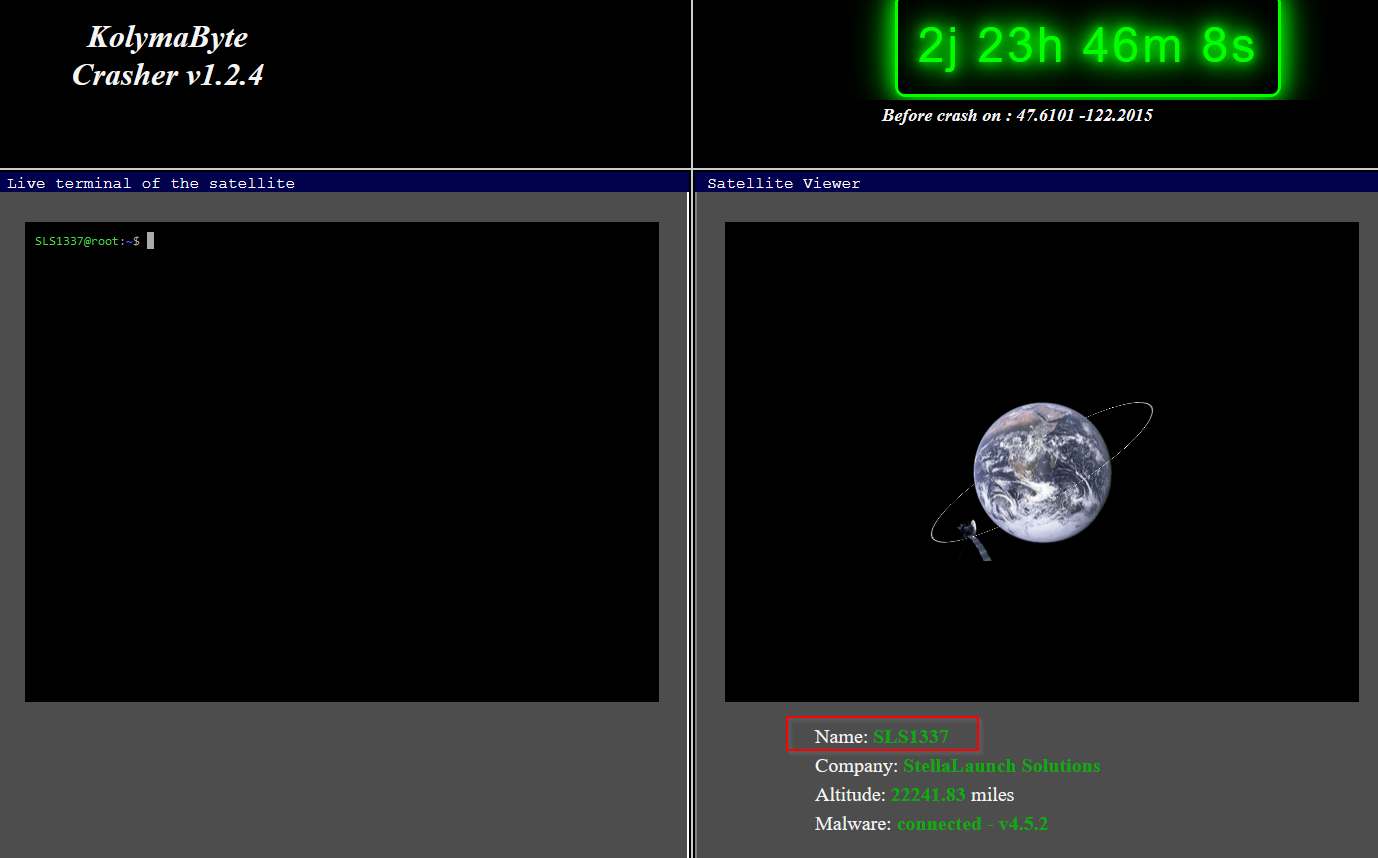Click the blinking terminal cursor block
1378x858 pixels.
click(150, 241)
